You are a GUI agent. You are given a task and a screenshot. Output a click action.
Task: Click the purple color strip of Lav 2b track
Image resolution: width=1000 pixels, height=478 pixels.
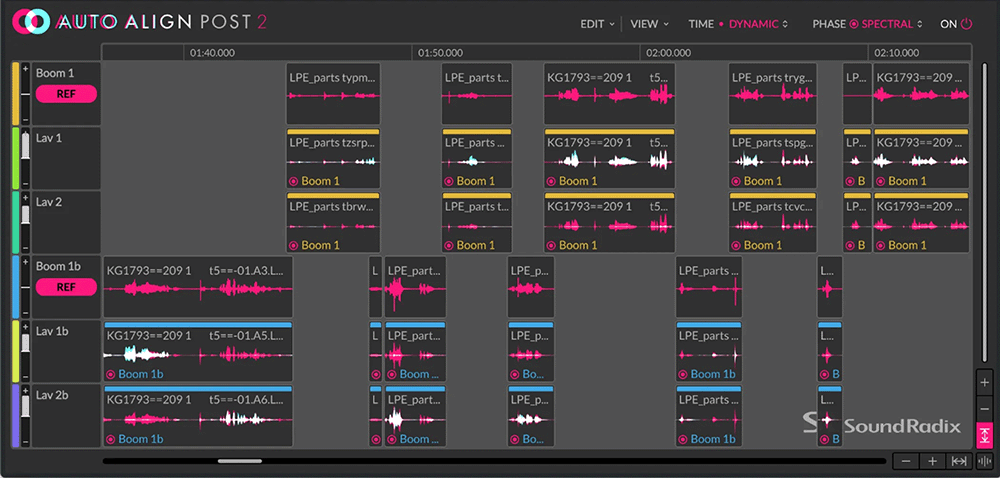(15, 415)
